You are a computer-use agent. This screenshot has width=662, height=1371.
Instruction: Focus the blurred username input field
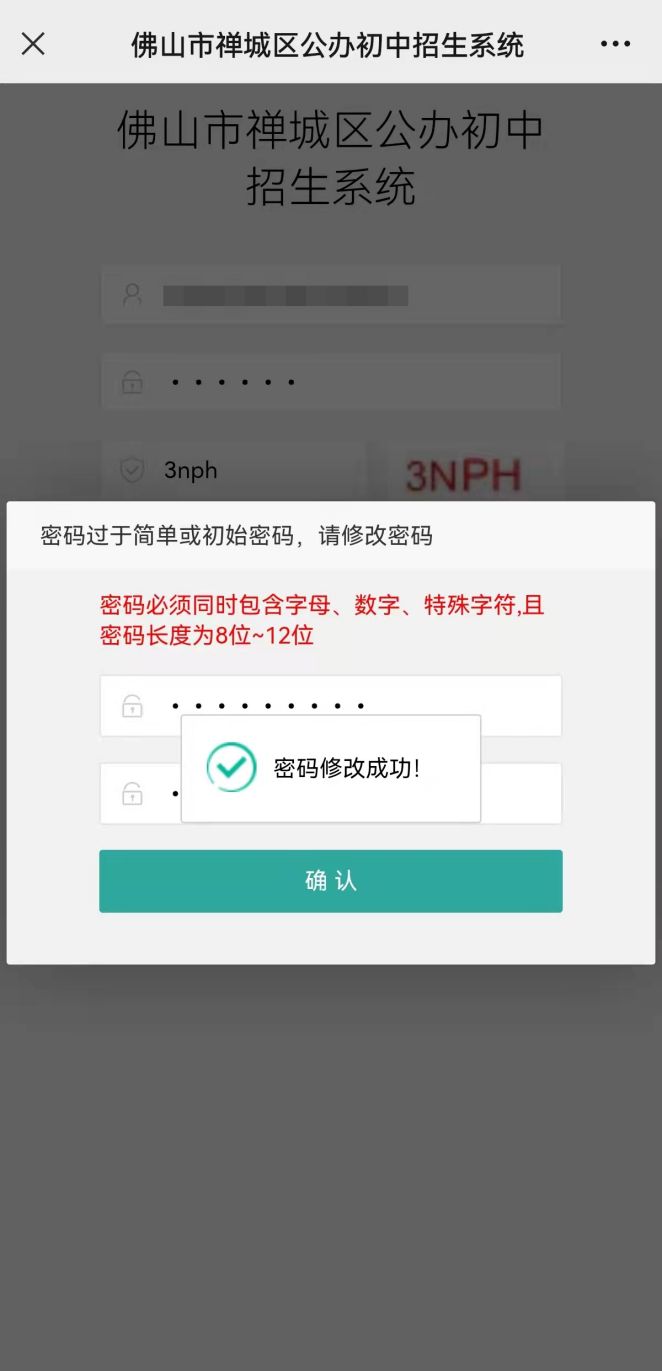[331, 295]
